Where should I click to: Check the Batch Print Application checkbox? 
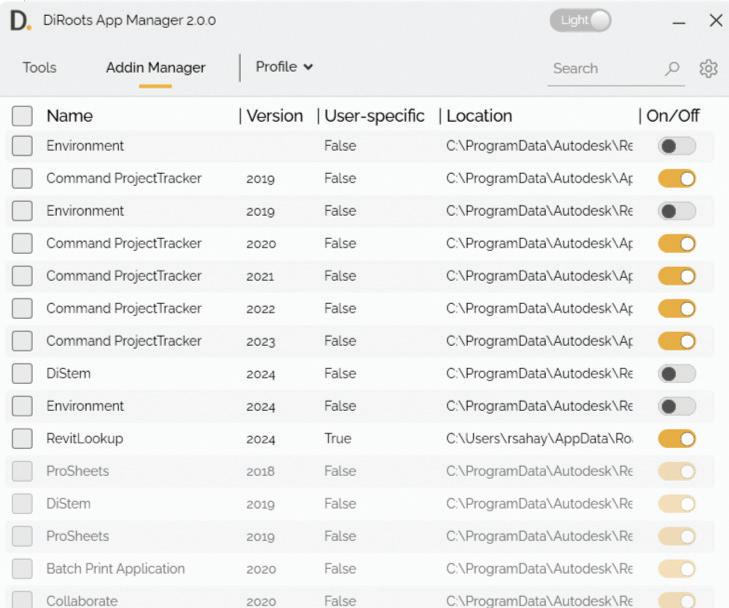[22, 569]
